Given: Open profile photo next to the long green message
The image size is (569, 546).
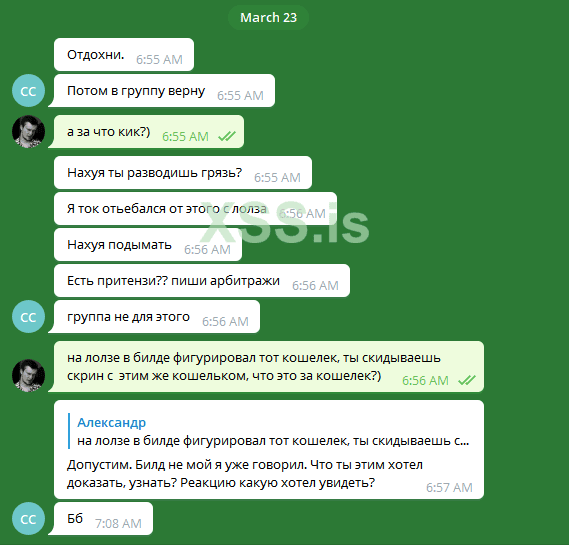Looking at the screenshot, I should click(28, 375).
